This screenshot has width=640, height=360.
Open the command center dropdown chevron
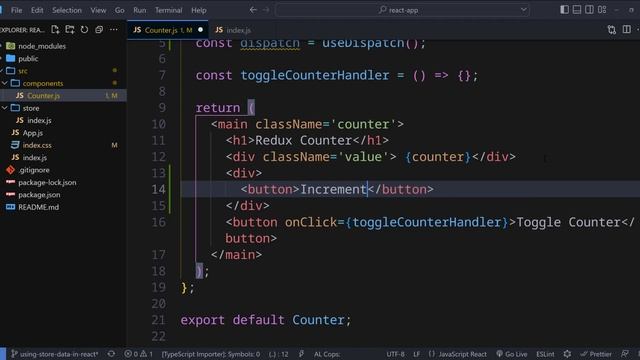click(x=523, y=10)
